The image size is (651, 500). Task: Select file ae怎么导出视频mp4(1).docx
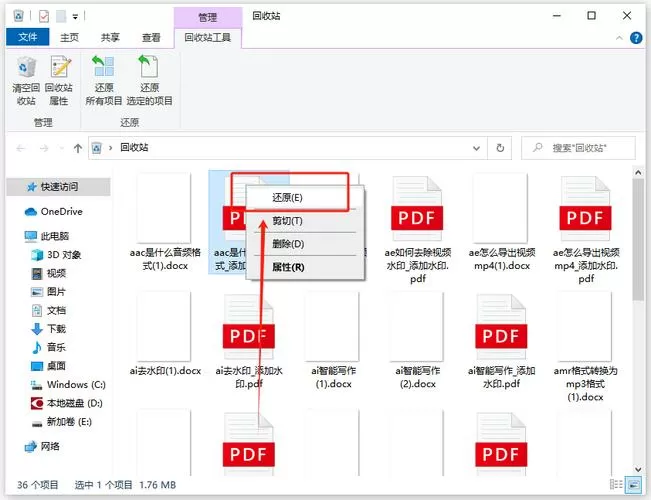coord(502,222)
